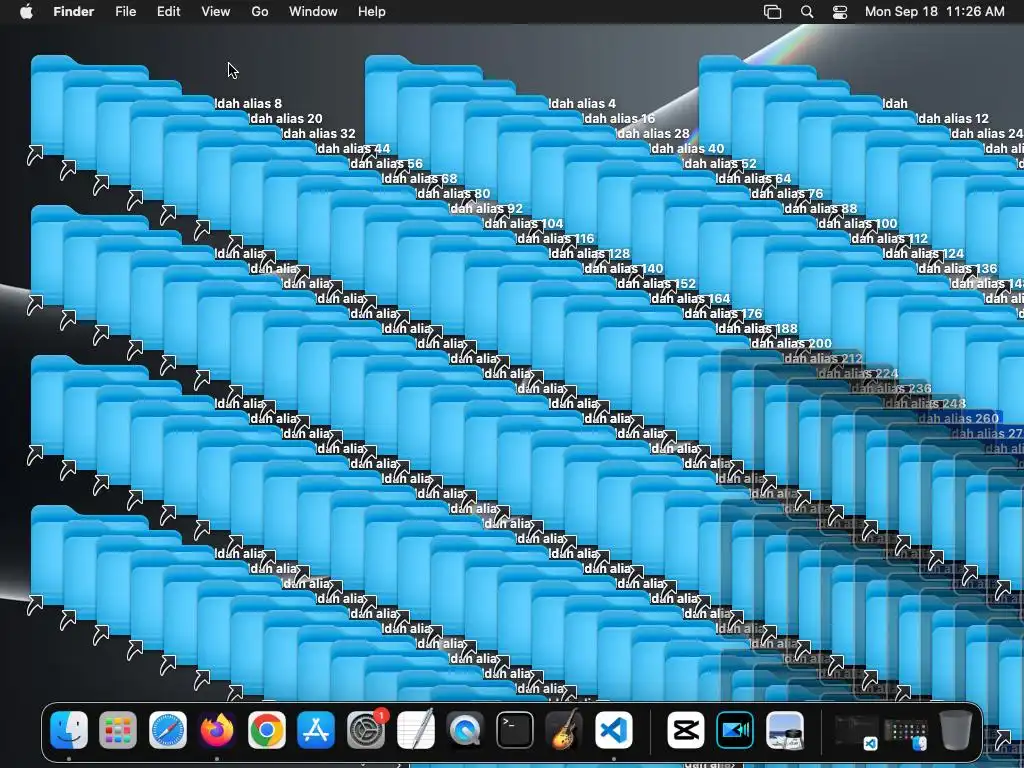
Task: Open the App Store Dock icon
Action: 316,729
